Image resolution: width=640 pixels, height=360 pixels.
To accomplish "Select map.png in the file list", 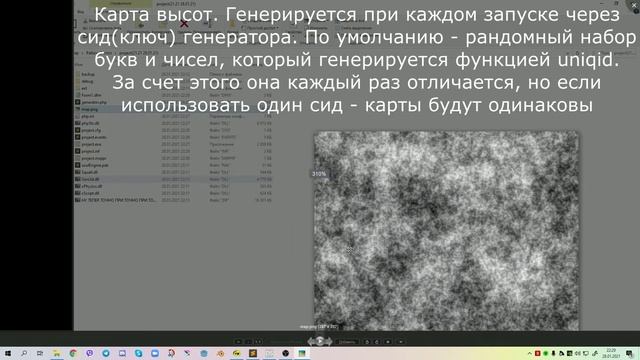I will [x=89, y=109].
